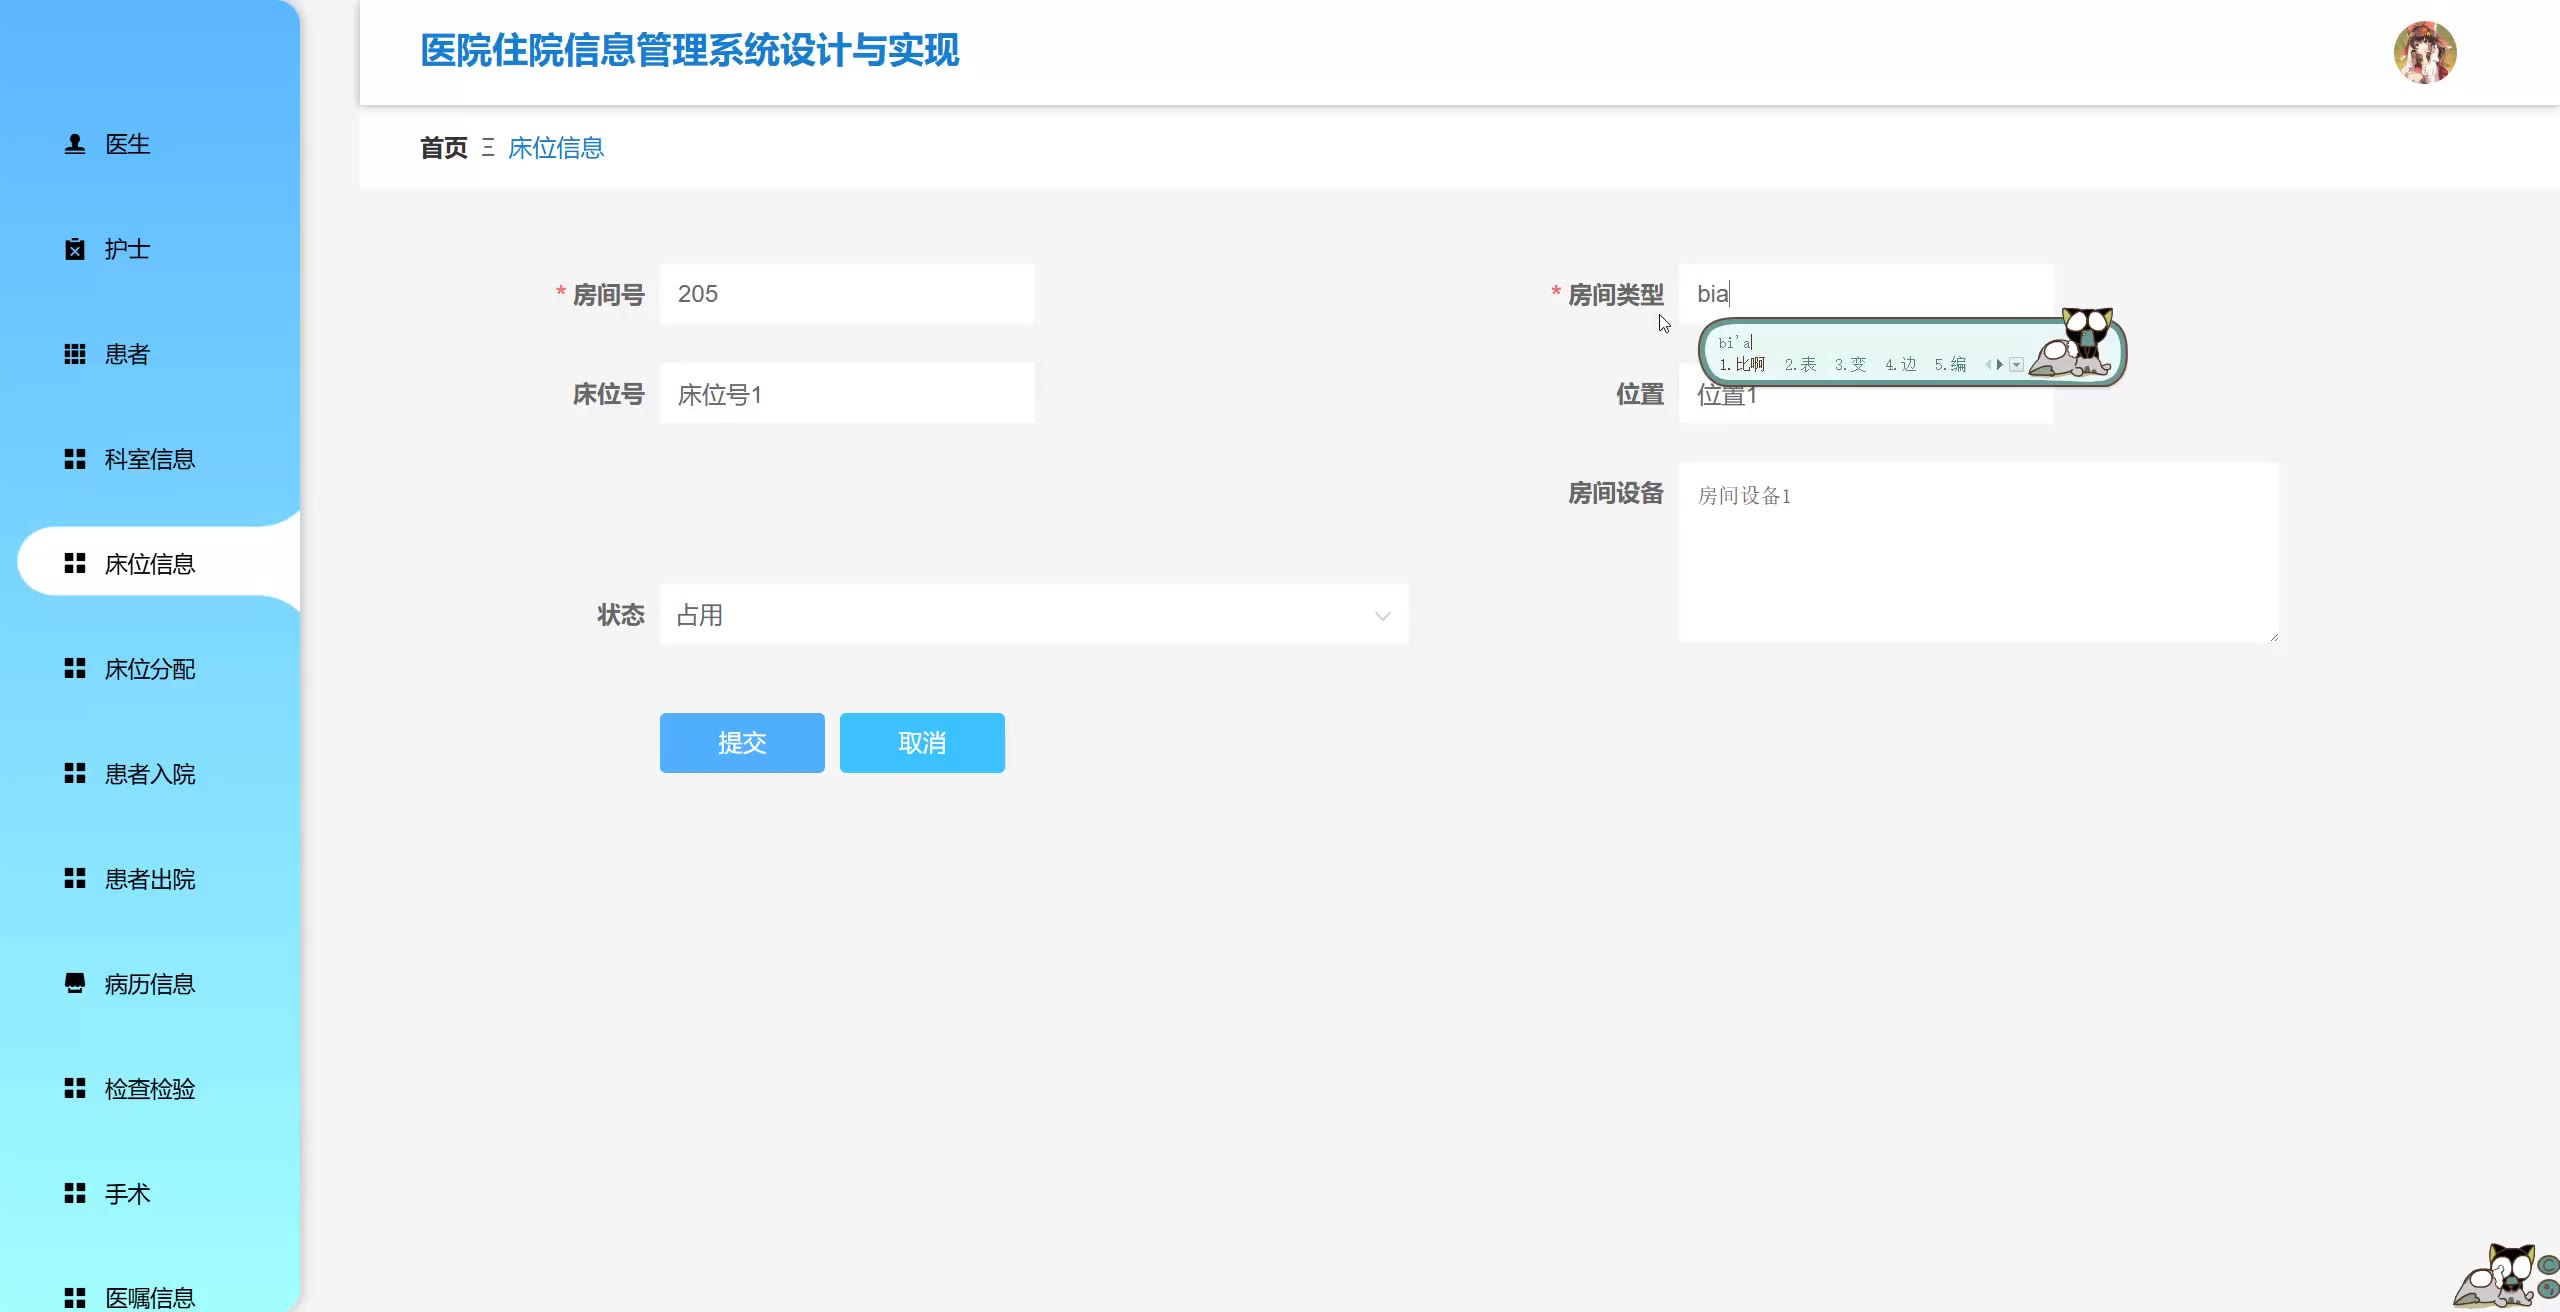2560x1312 pixels.
Task: Open the IME candidate list expand button
Action: coord(2017,365)
